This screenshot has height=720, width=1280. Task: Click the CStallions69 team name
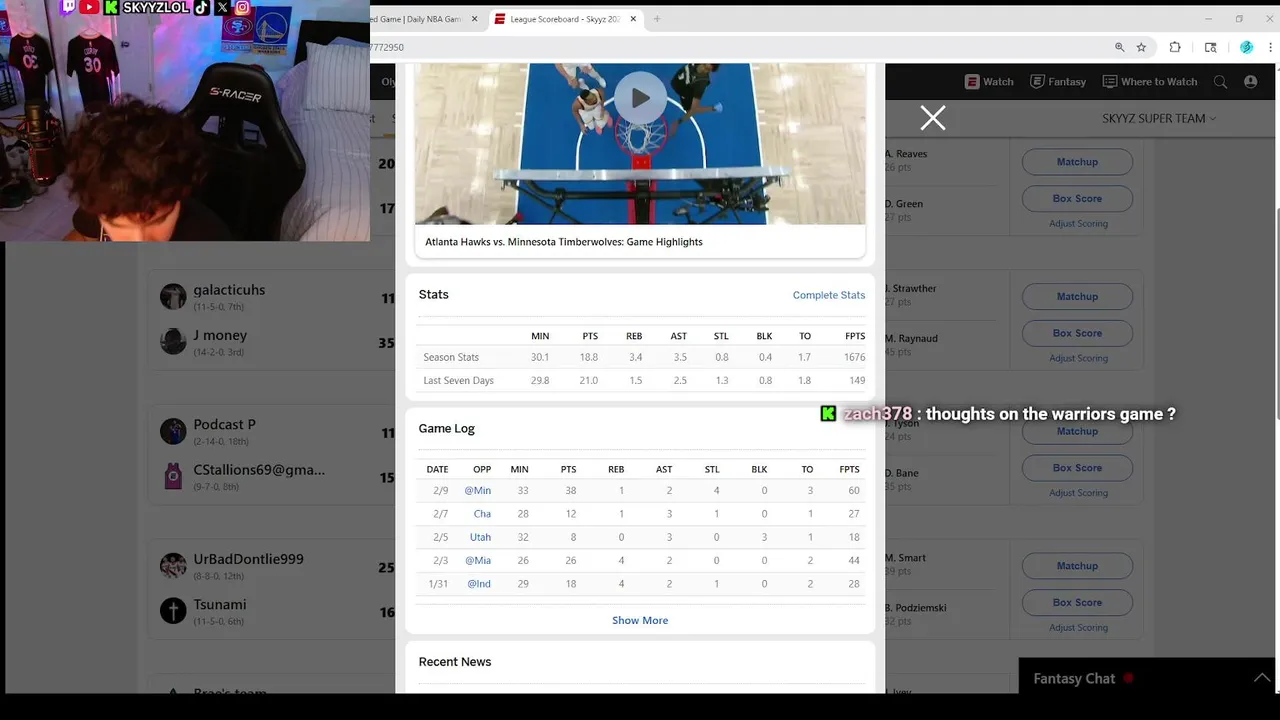[x=259, y=470]
